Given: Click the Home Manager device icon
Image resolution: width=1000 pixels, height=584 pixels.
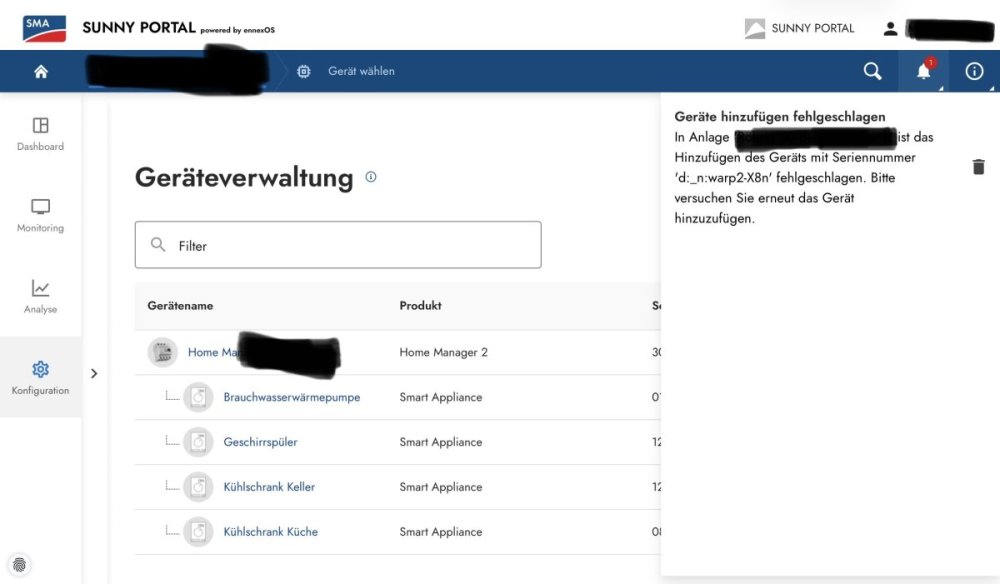Looking at the screenshot, I should point(163,352).
